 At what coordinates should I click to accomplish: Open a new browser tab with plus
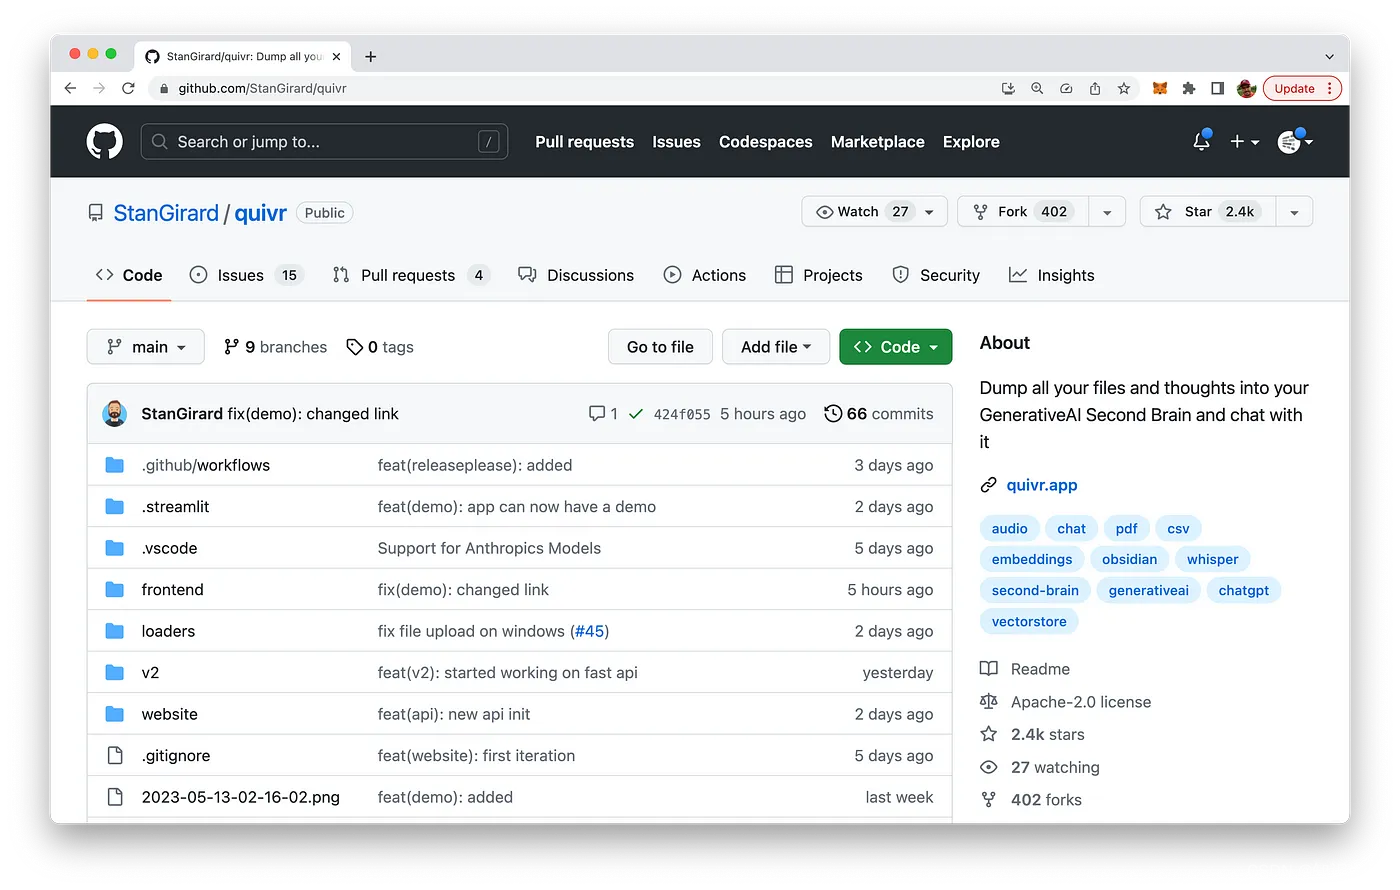(371, 56)
